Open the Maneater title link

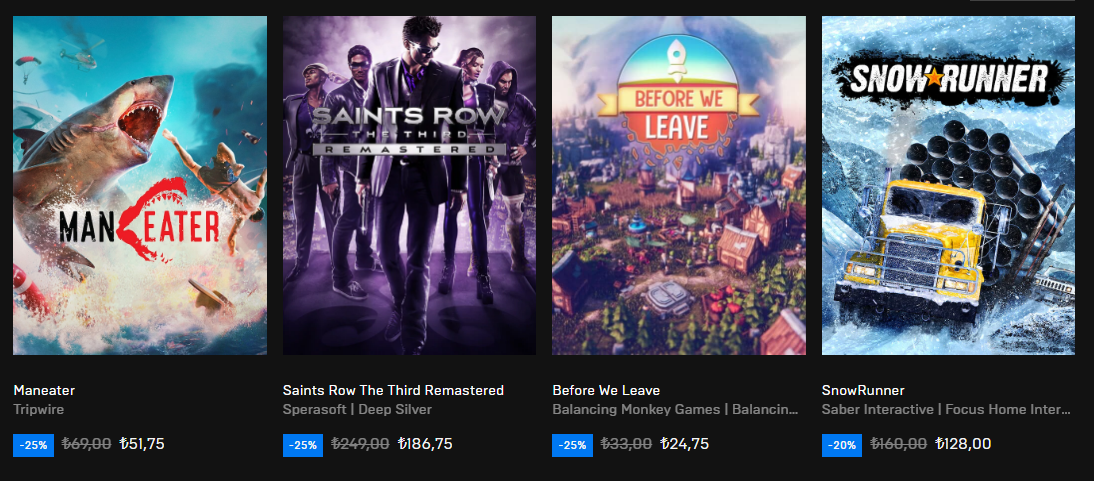(44, 390)
